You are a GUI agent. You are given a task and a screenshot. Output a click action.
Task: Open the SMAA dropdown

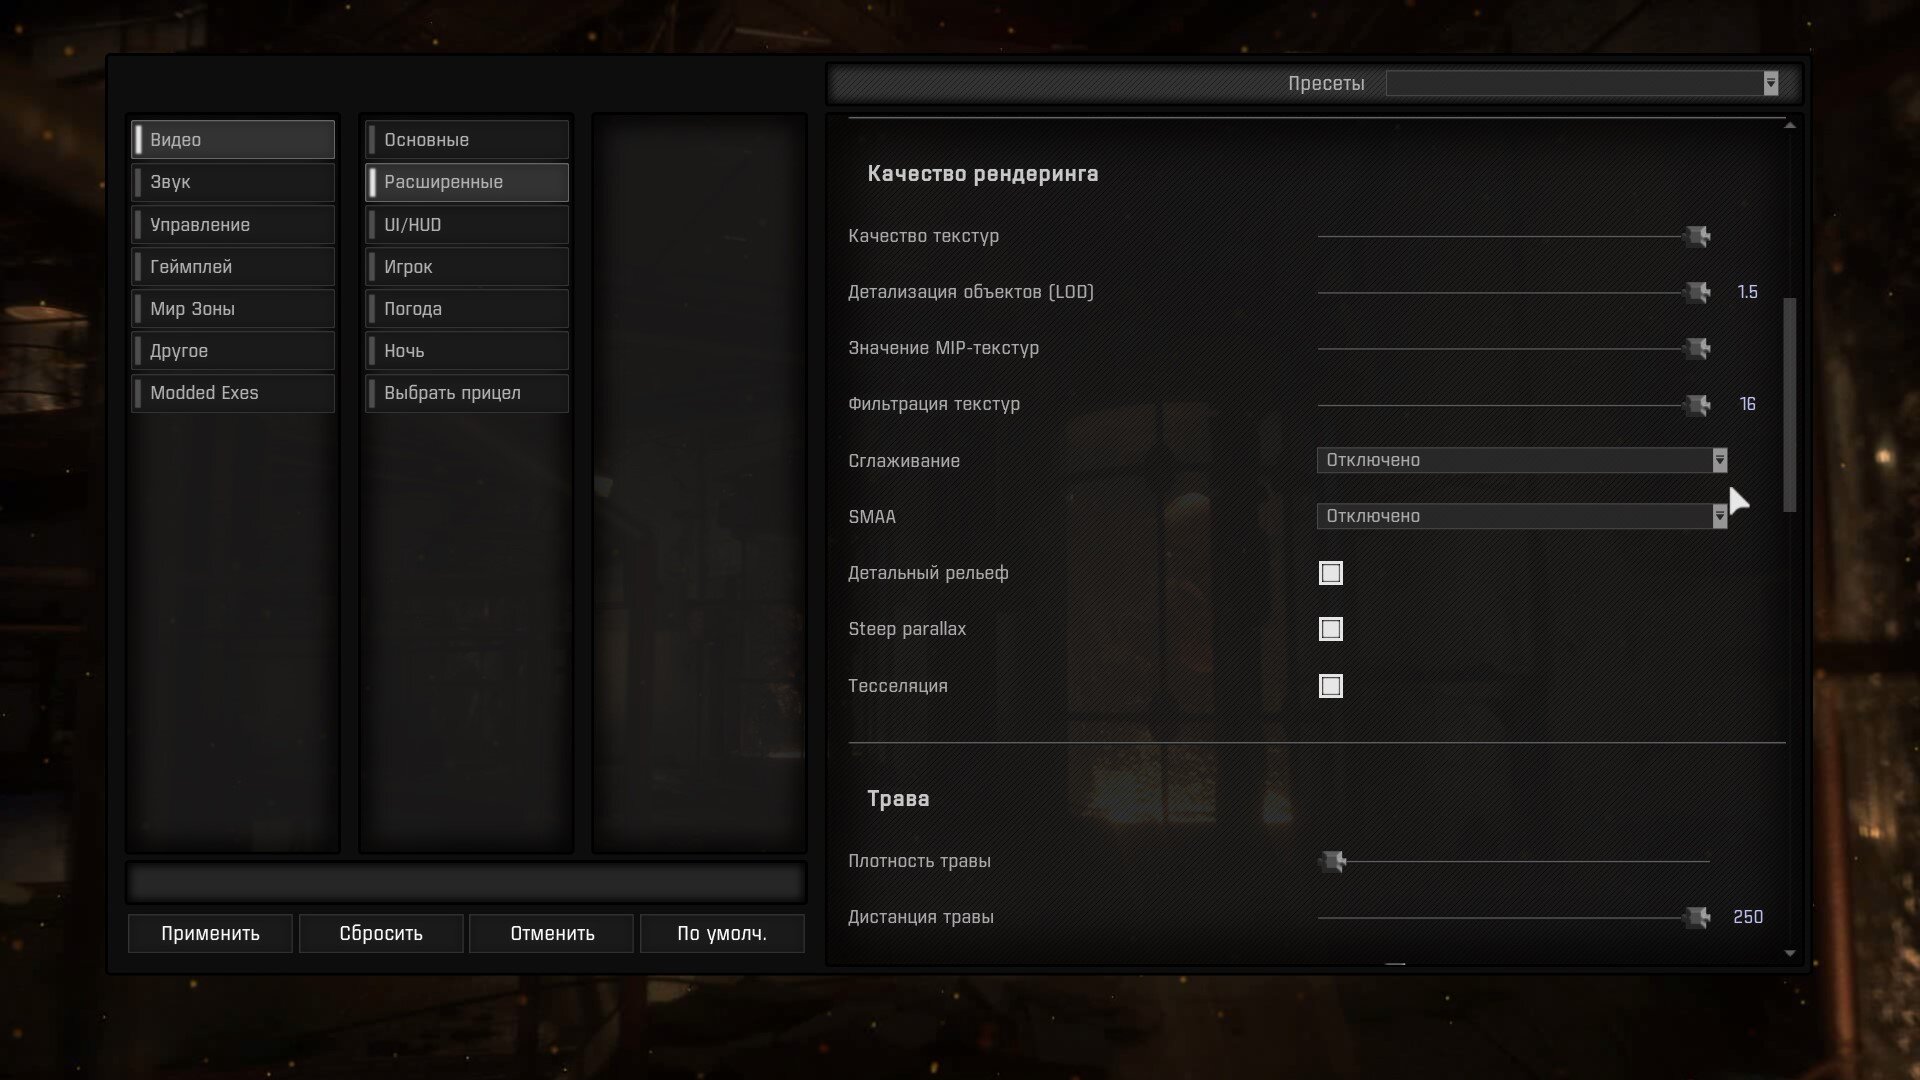tap(1719, 516)
